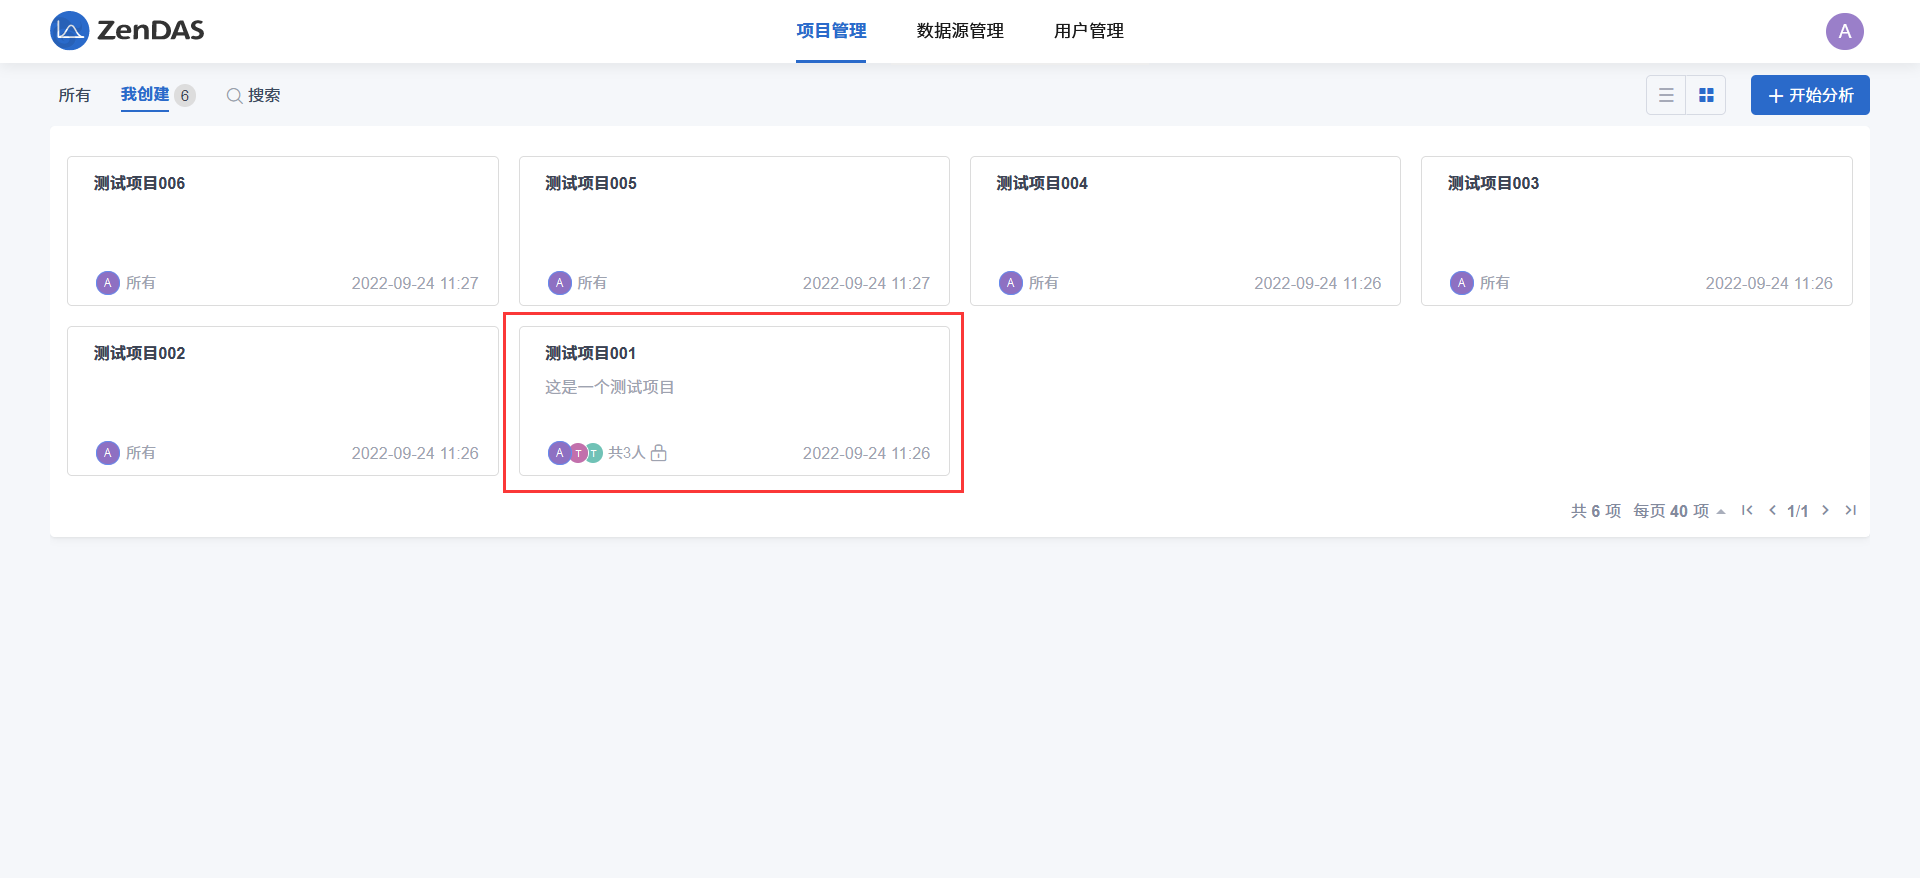This screenshot has height=878, width=1920.
Task: Select the 项目管理 tab
Action: pos(831,31)
